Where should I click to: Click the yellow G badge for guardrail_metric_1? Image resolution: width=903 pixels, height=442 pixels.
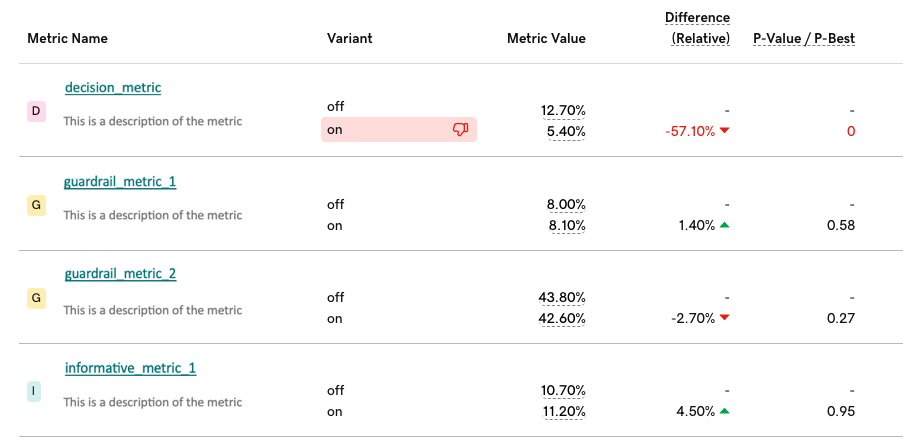point(36,205)
